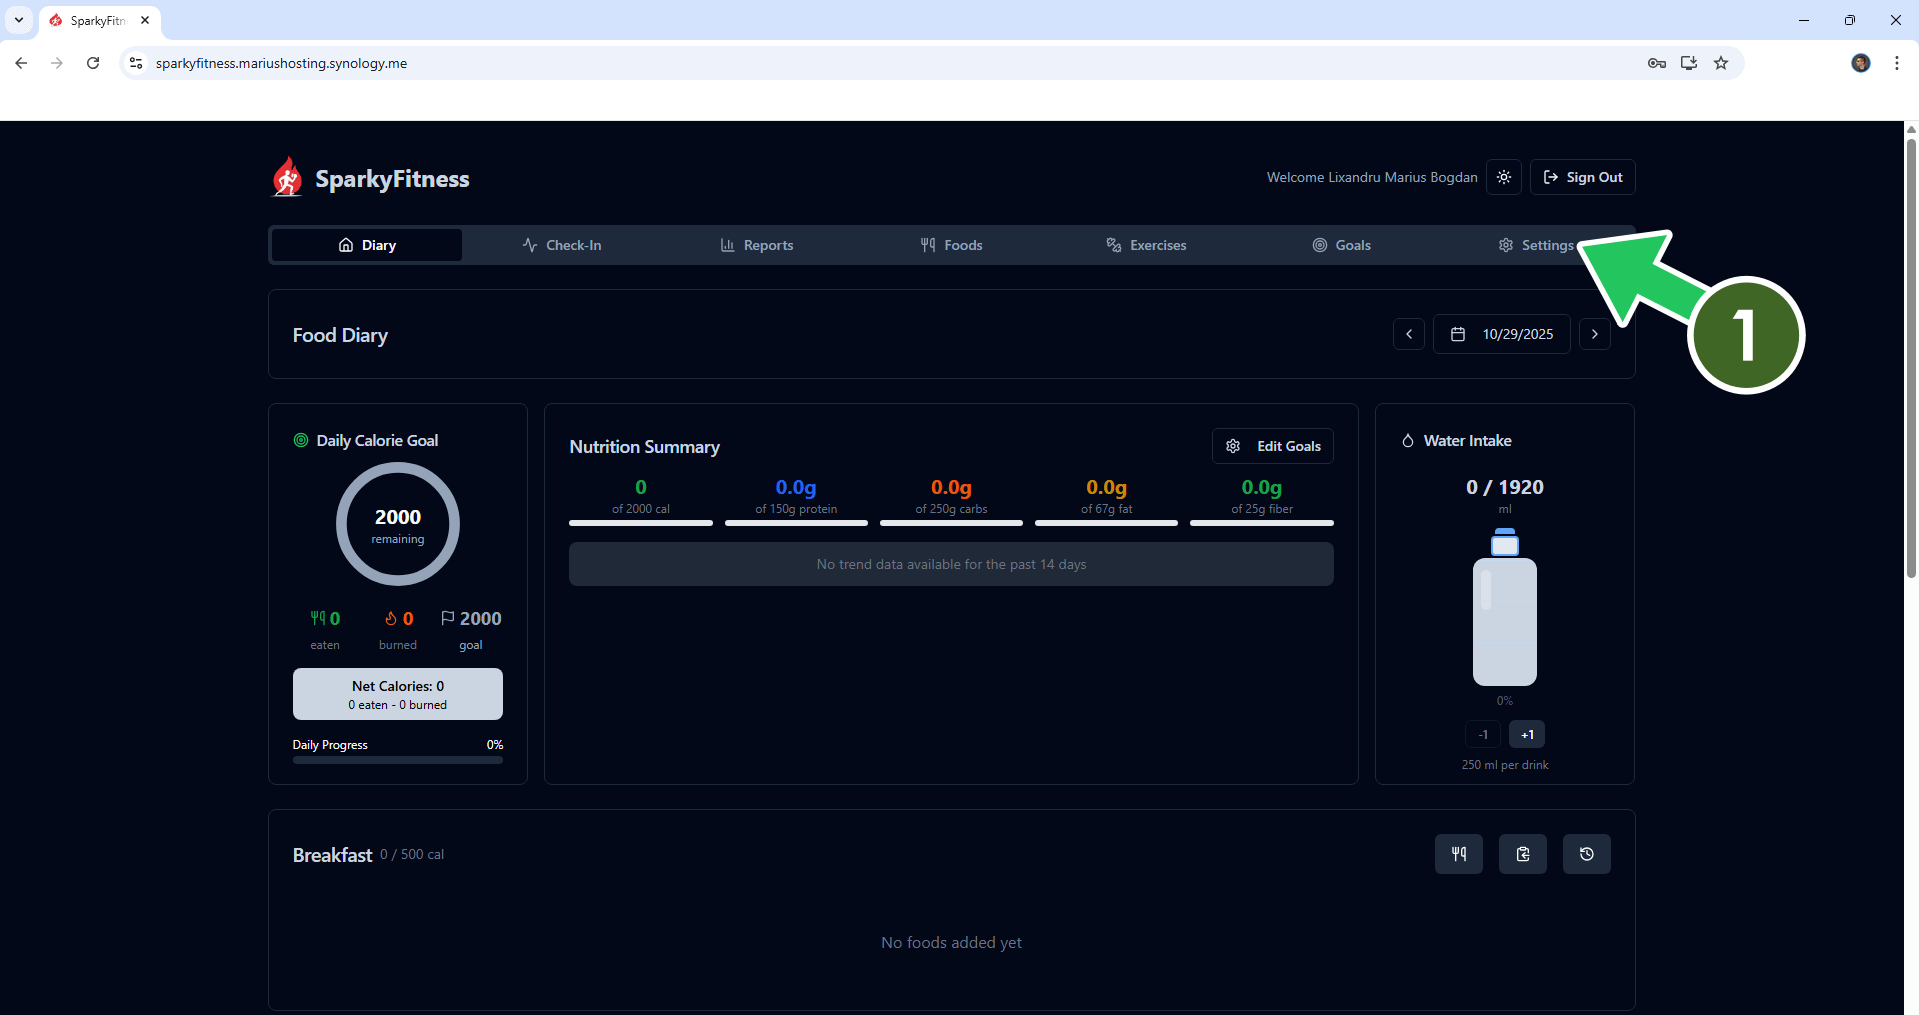Toggle the password manager key icon
This screenshot has height=1015, width=1919.
1657,63
